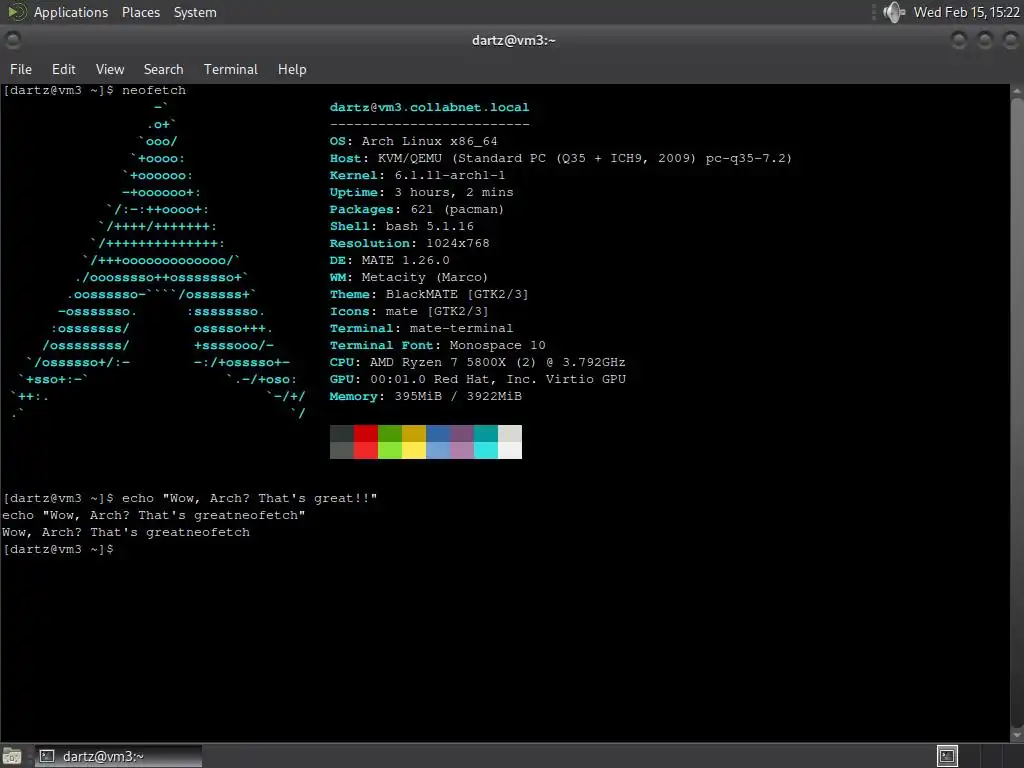Screen dimensions: 1024x768
Task: Click the terminal icon in the taskbar button
Action: pos(47,756)
